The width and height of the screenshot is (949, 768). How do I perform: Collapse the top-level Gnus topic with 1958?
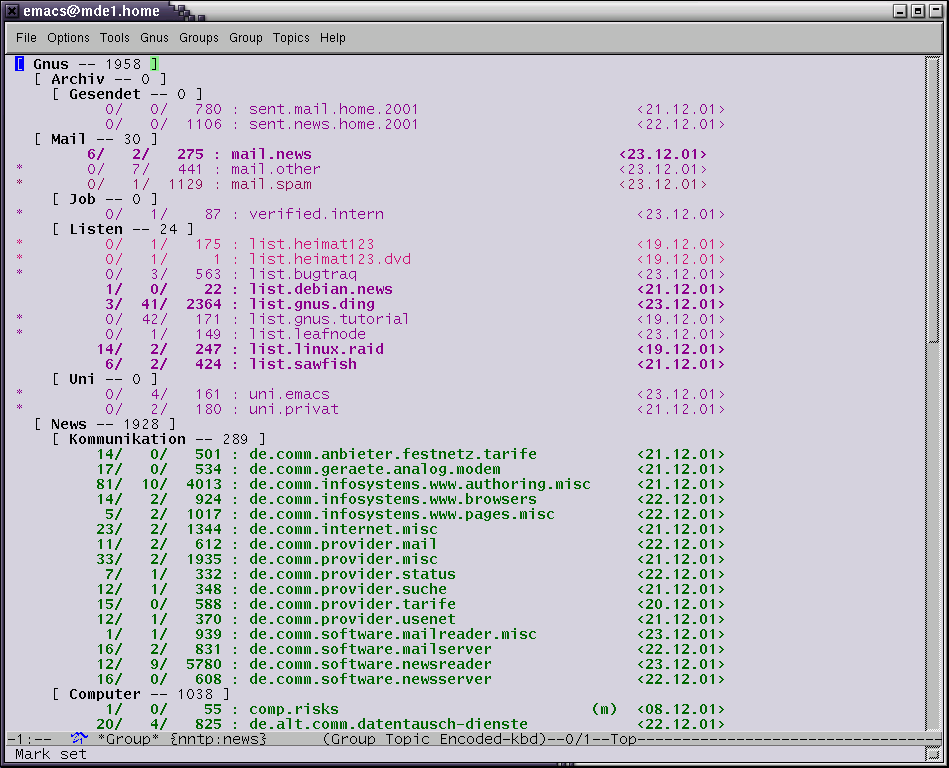click(87, 64)
